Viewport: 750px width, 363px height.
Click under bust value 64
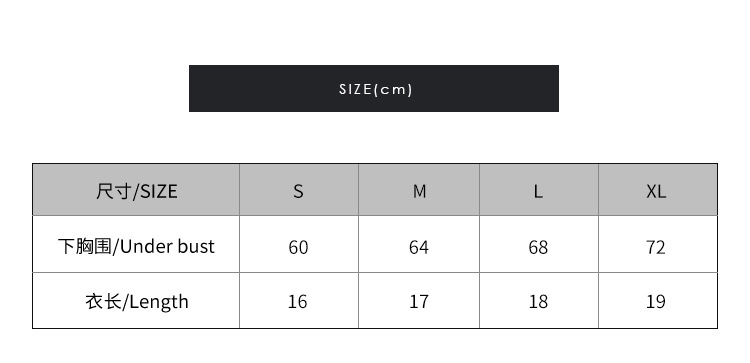[x=419, y=247]
